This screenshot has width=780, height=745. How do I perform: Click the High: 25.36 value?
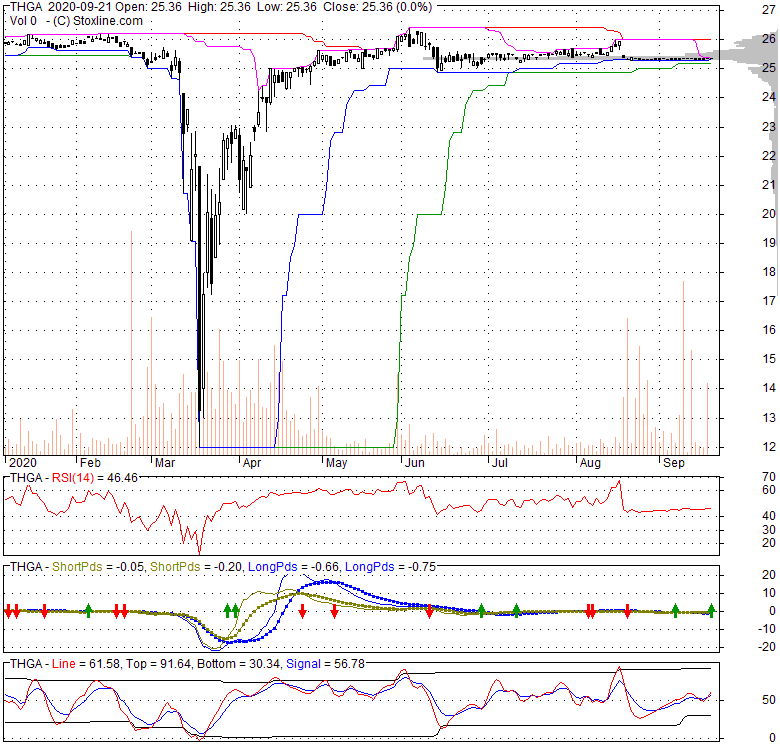(217, 7)
